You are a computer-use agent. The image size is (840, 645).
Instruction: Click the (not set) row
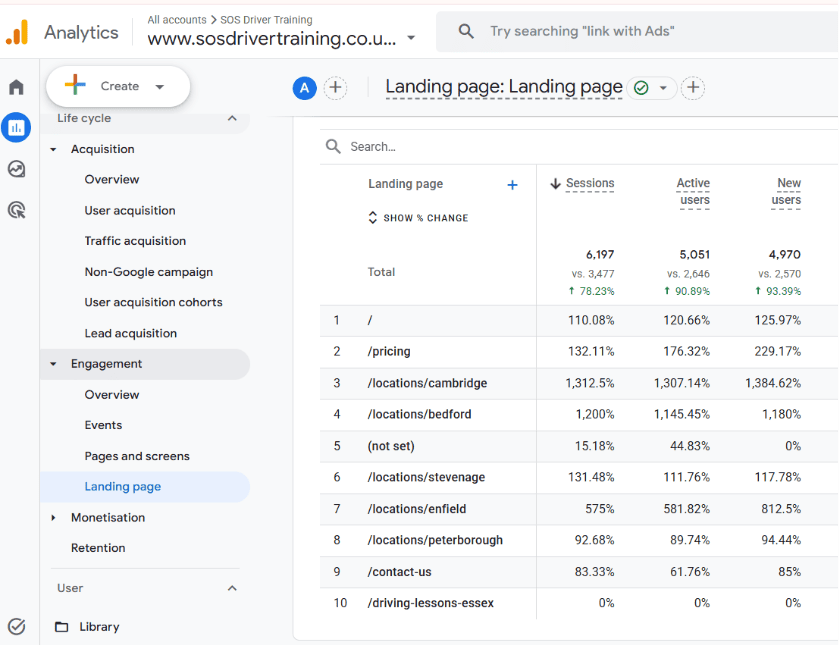[x=579, y=446]
